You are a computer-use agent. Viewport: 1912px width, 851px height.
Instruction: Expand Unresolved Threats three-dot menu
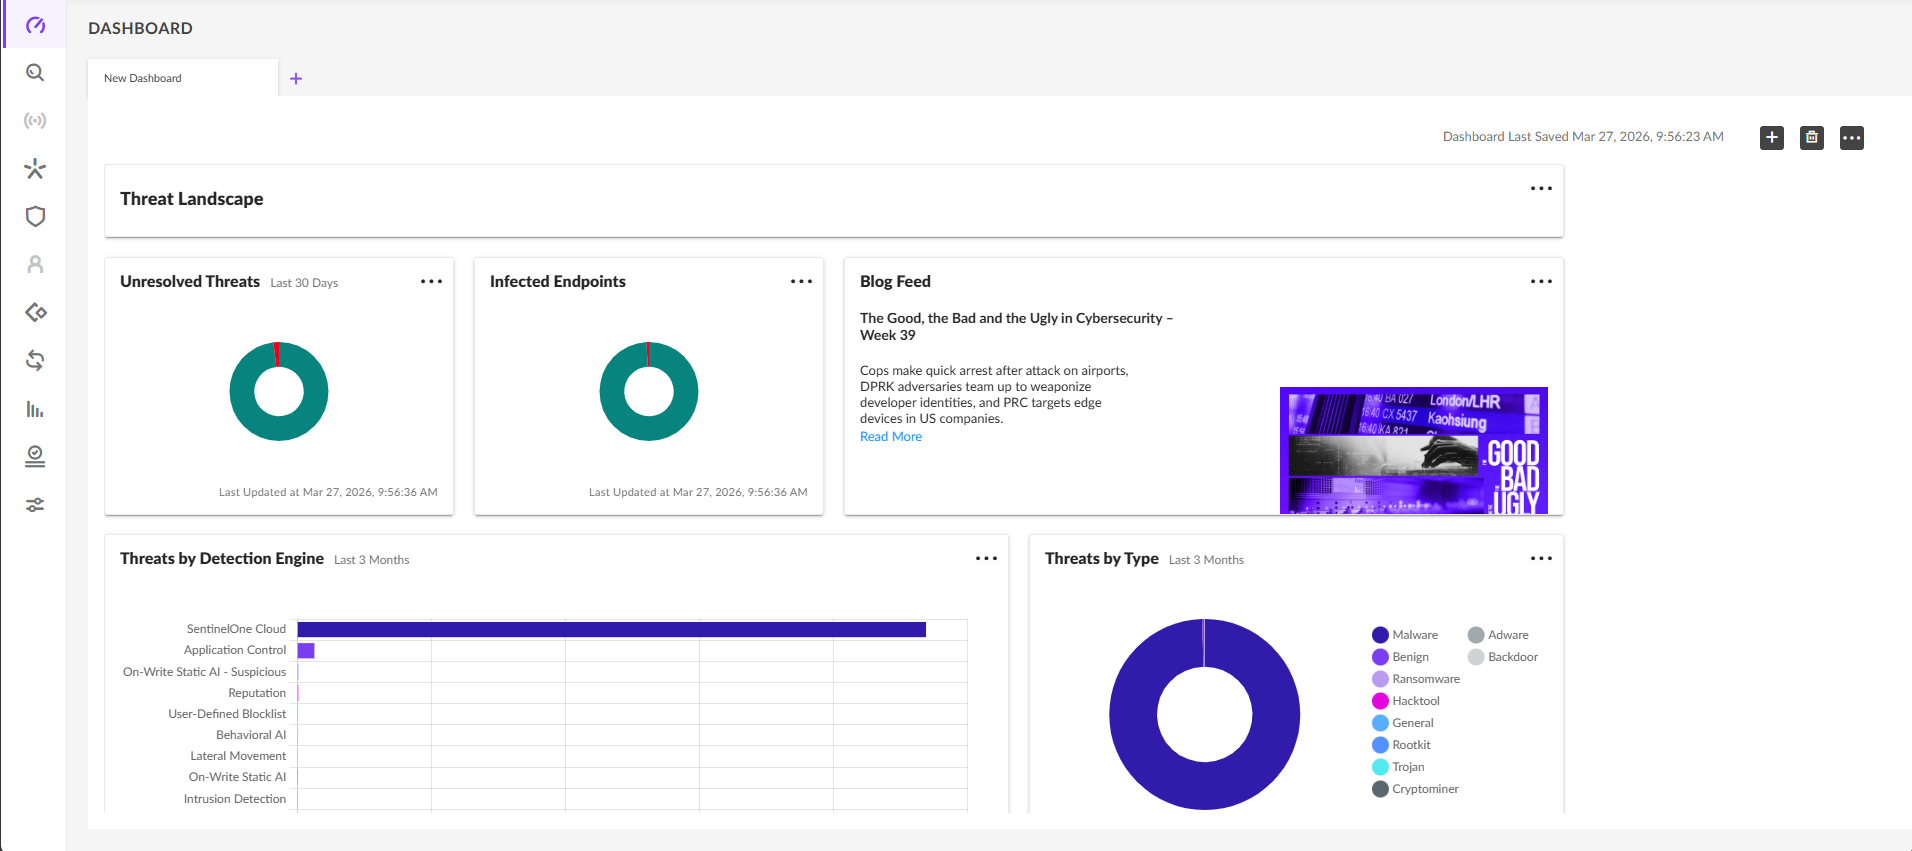[x=431, y=282]
